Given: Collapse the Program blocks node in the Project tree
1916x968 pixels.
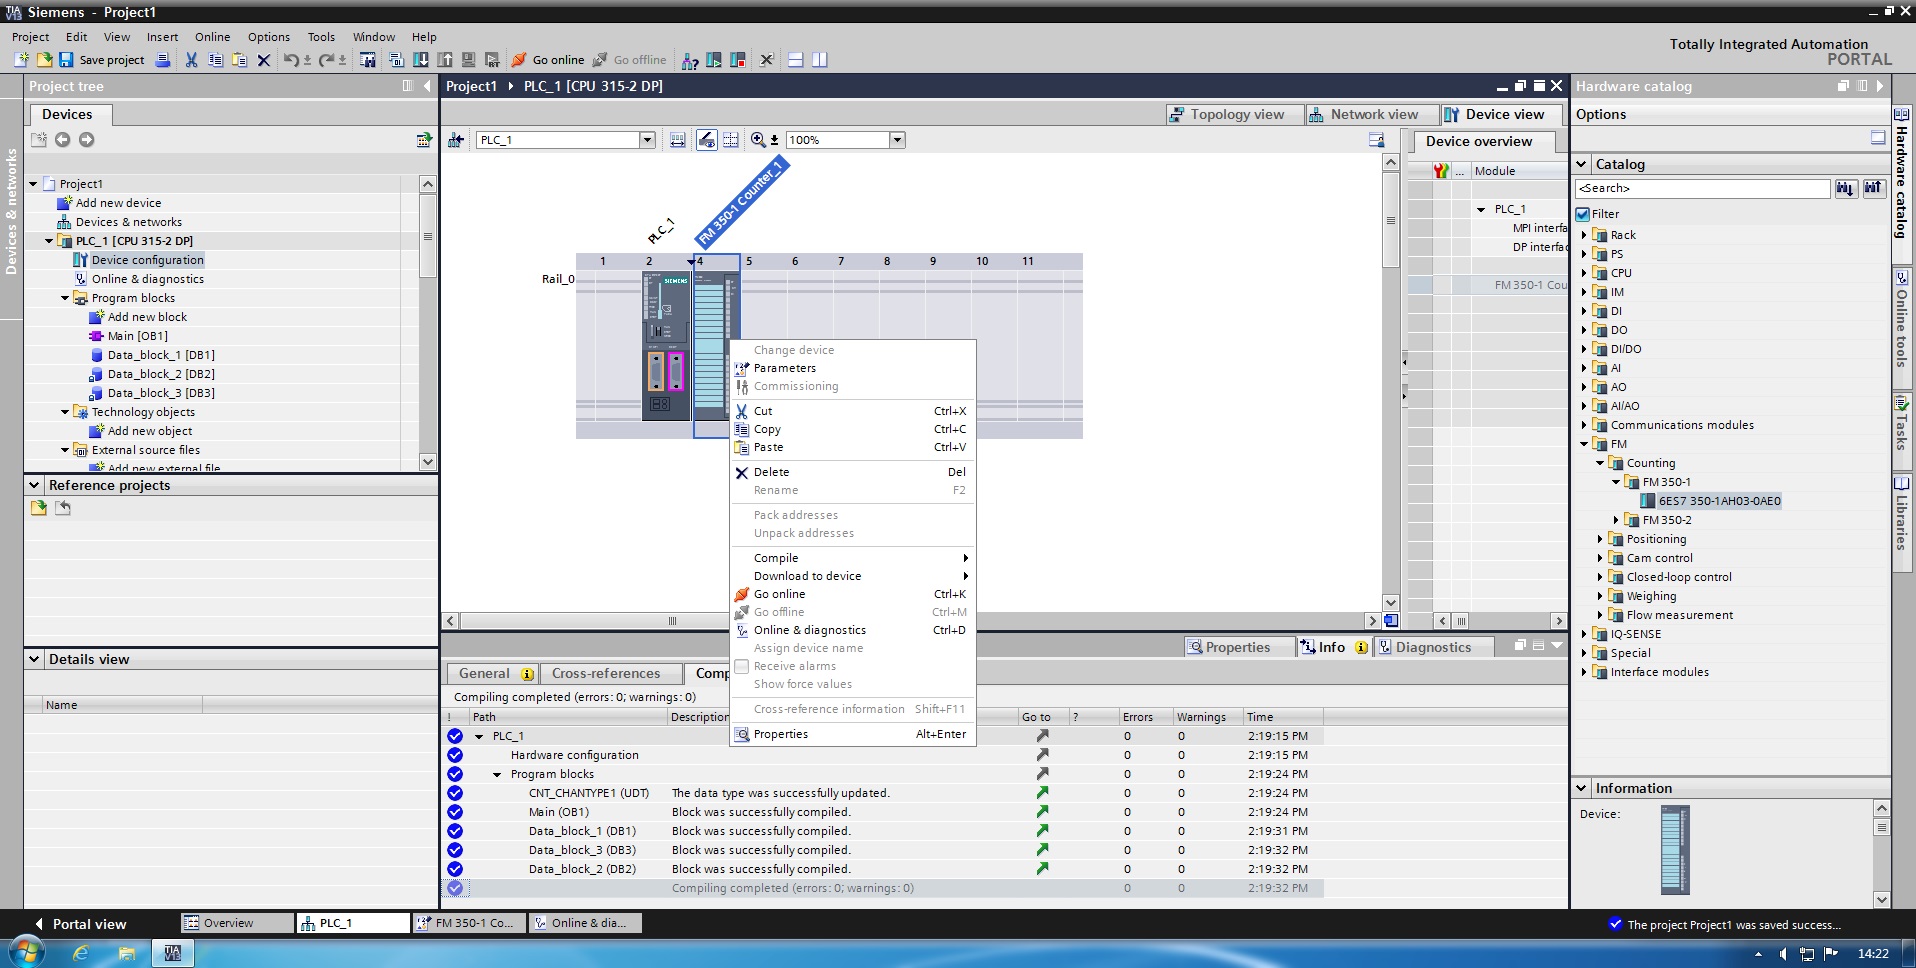Looking at the screenshot, I should pos(65,298).
